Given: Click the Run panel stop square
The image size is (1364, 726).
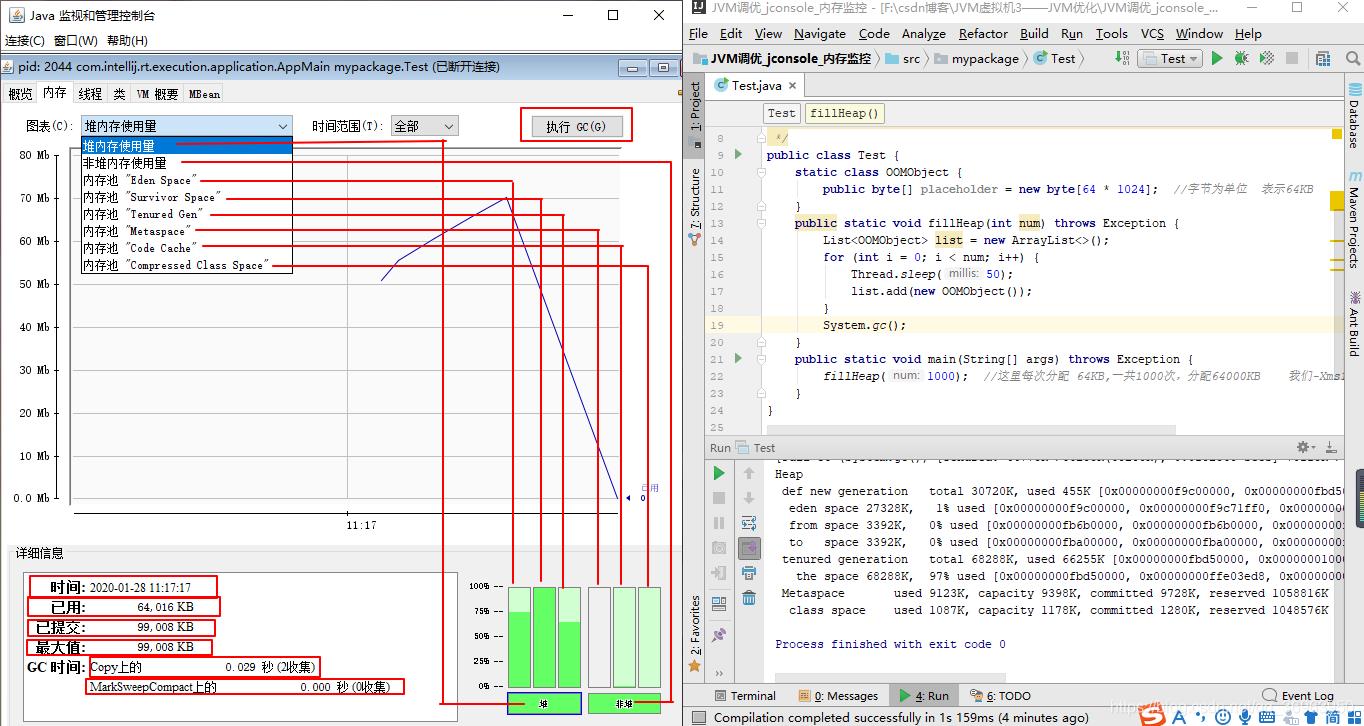Looking at the screenshot, I should click(719, 498).
